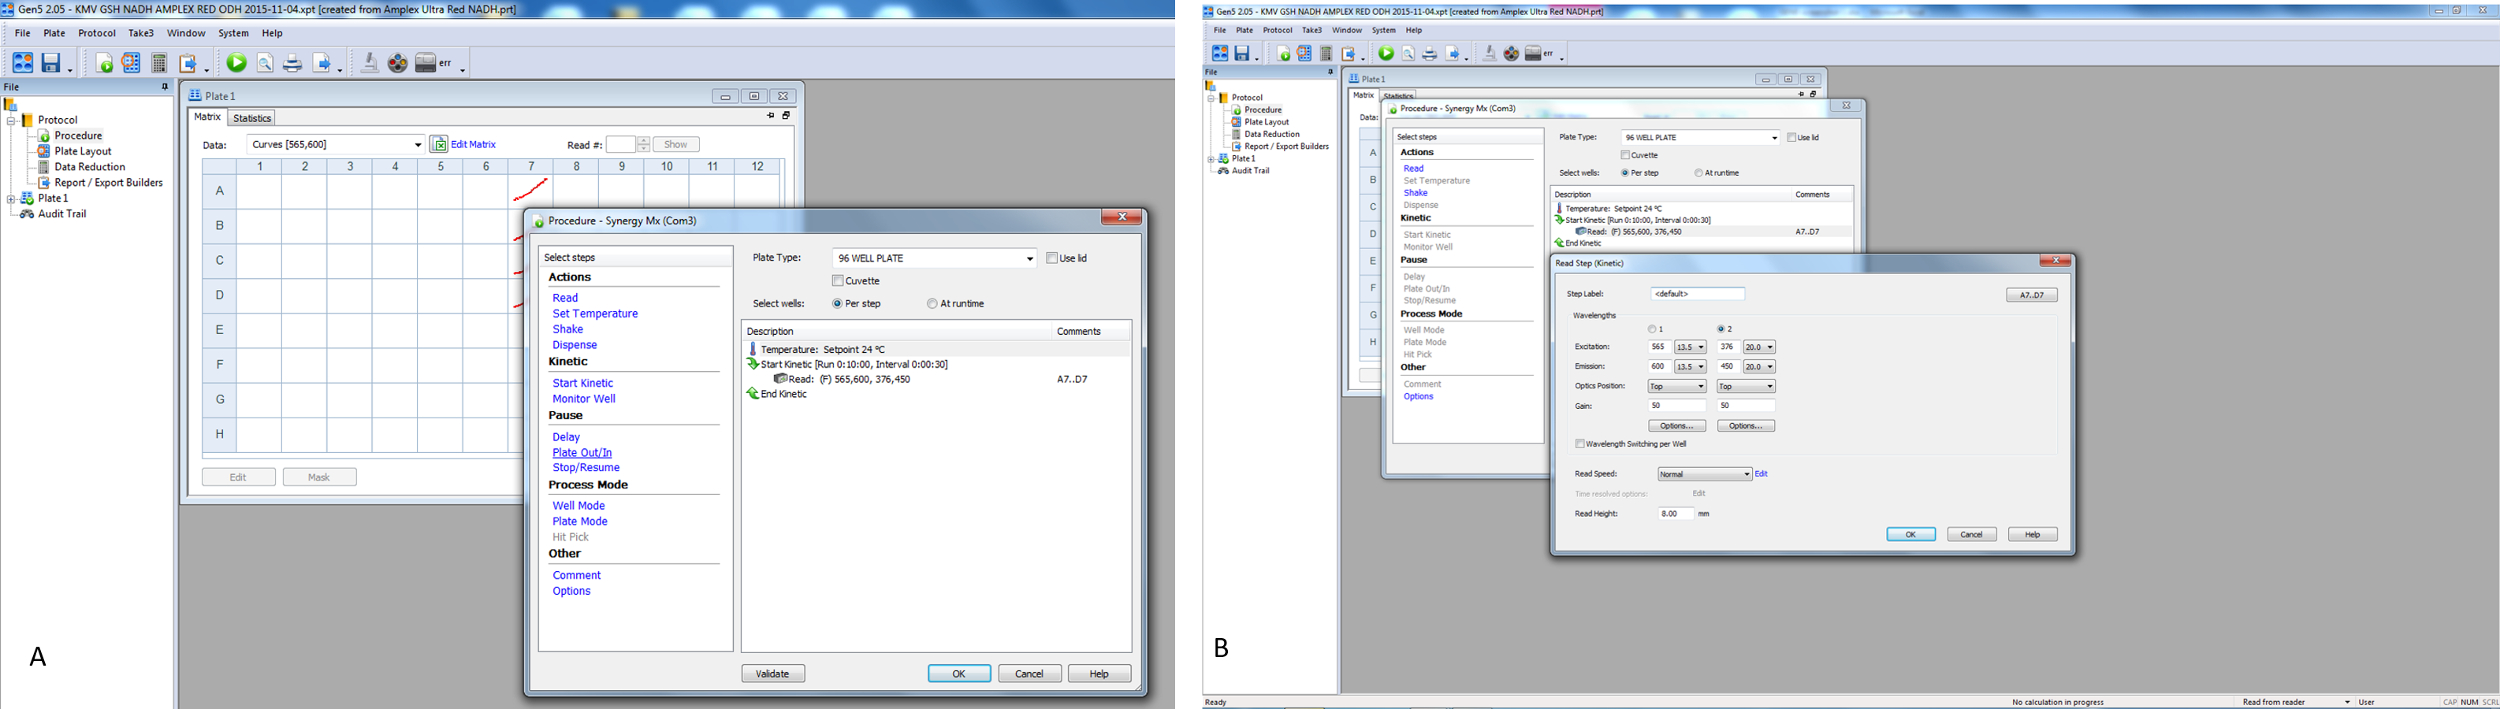The height and width of the screenshot is (709, 2500).
Task: Open the Read Speed dropdown showing Normal
Action: pyautogui.click(x=1704, y=474)
